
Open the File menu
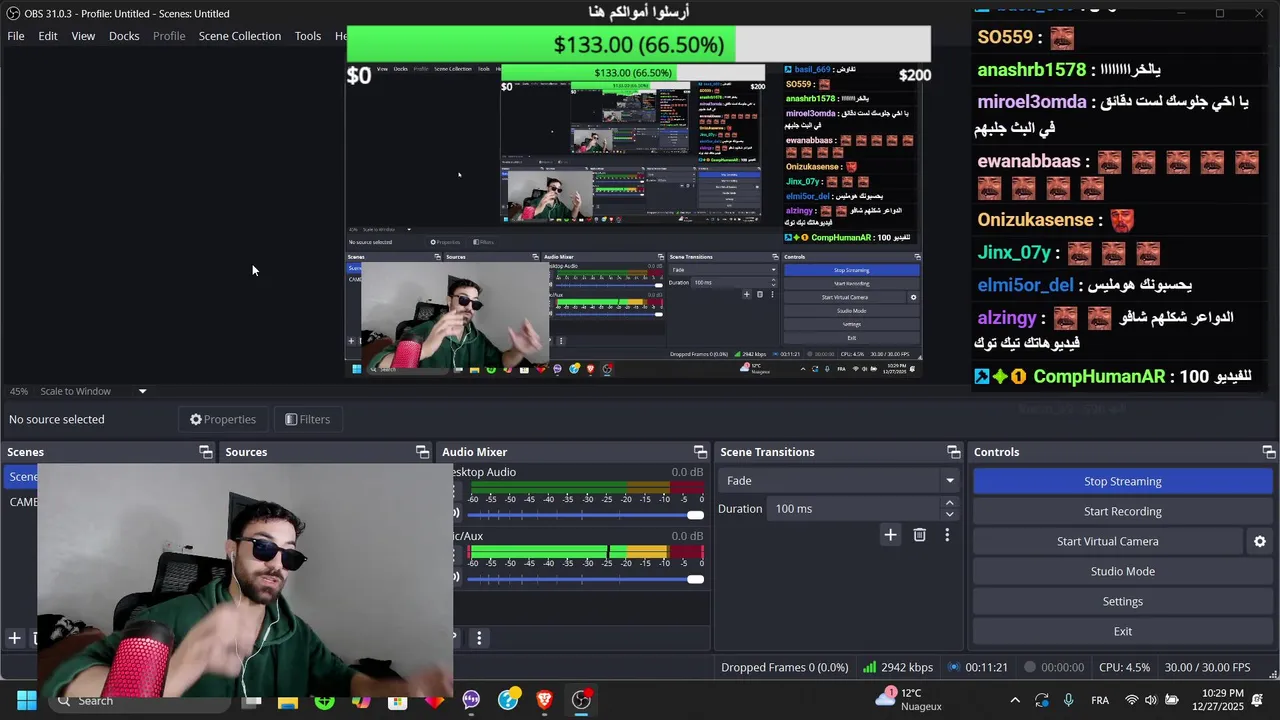click(16, 36)
